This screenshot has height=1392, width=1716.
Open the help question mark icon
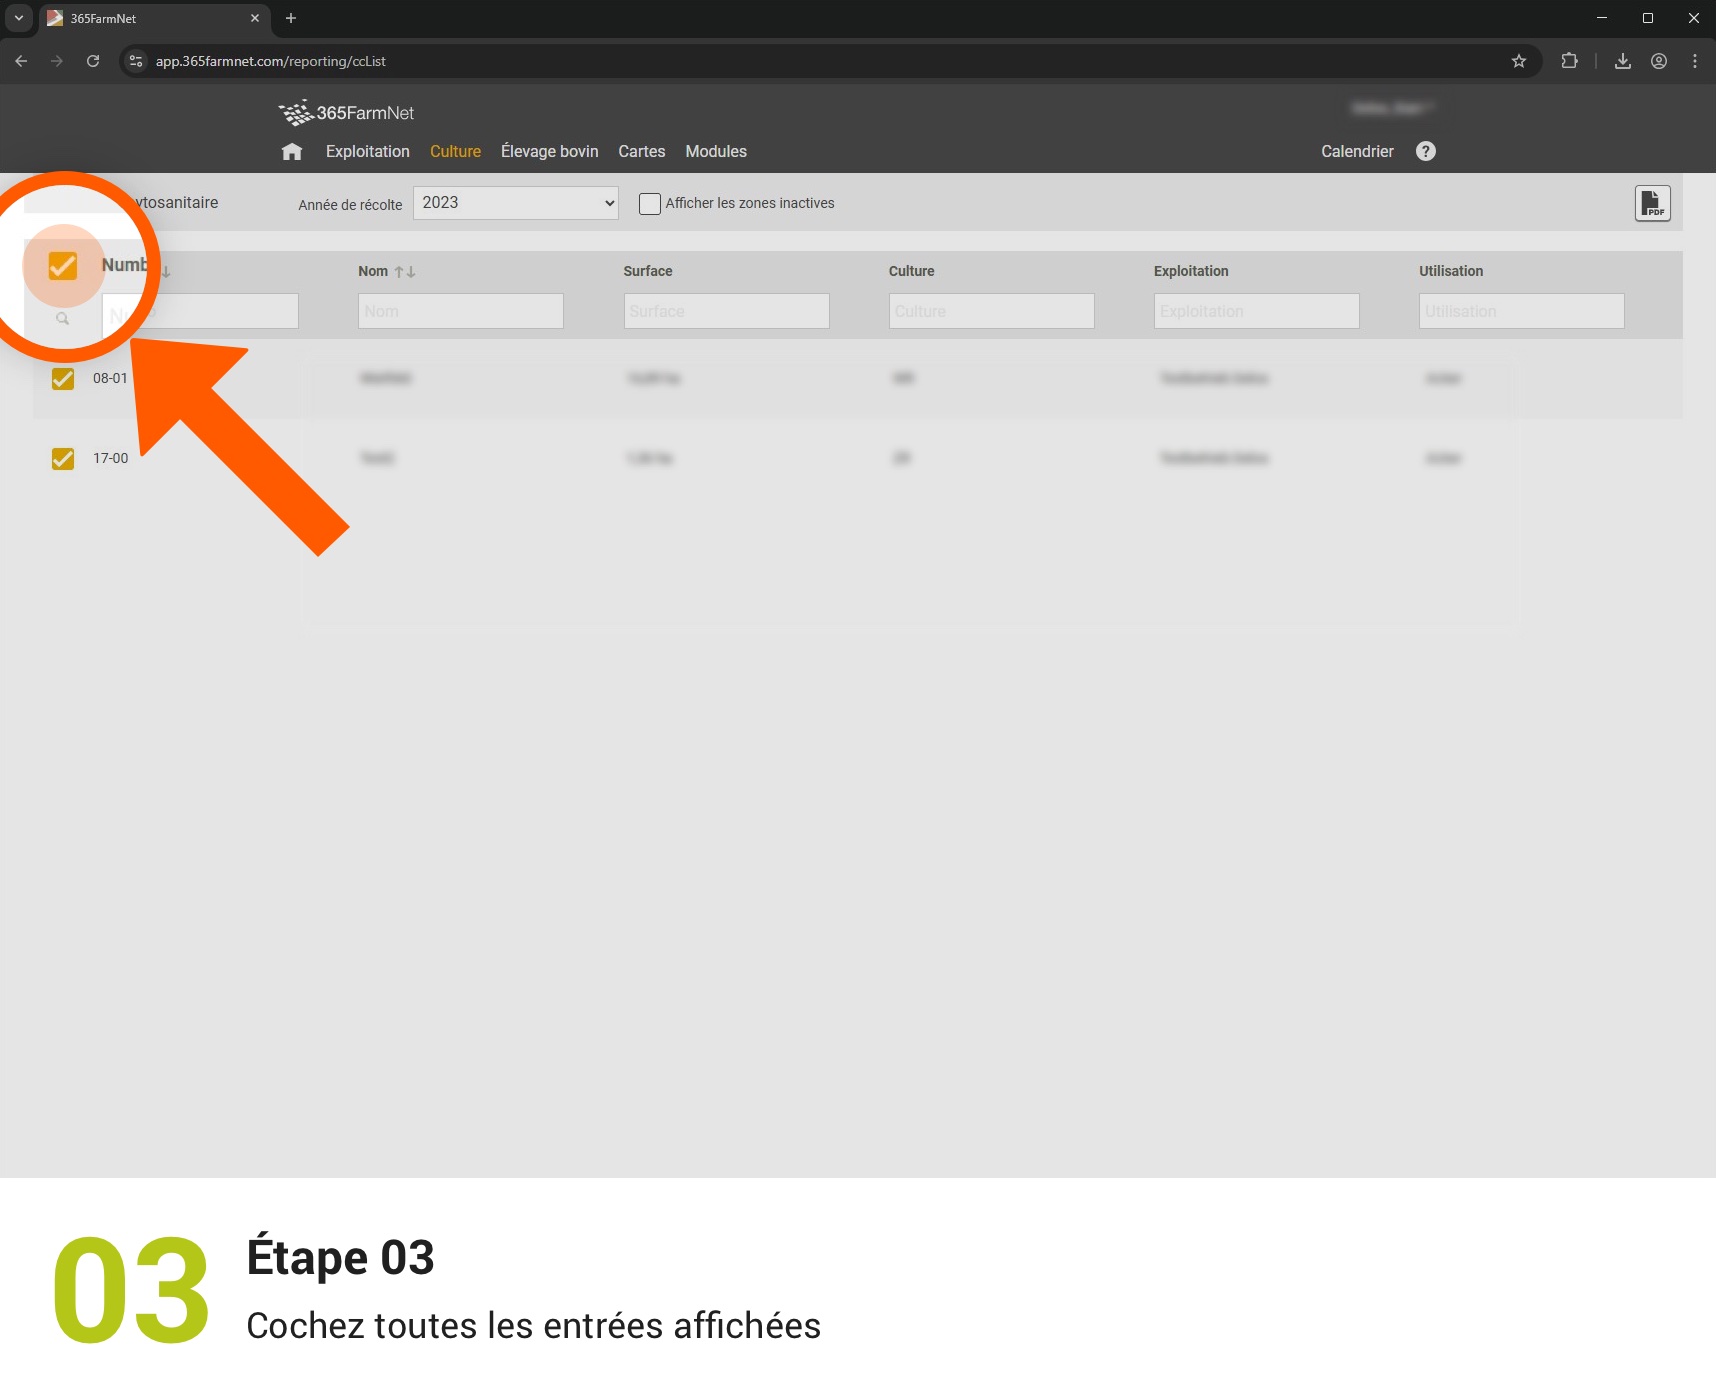(x=1425, y=151)
